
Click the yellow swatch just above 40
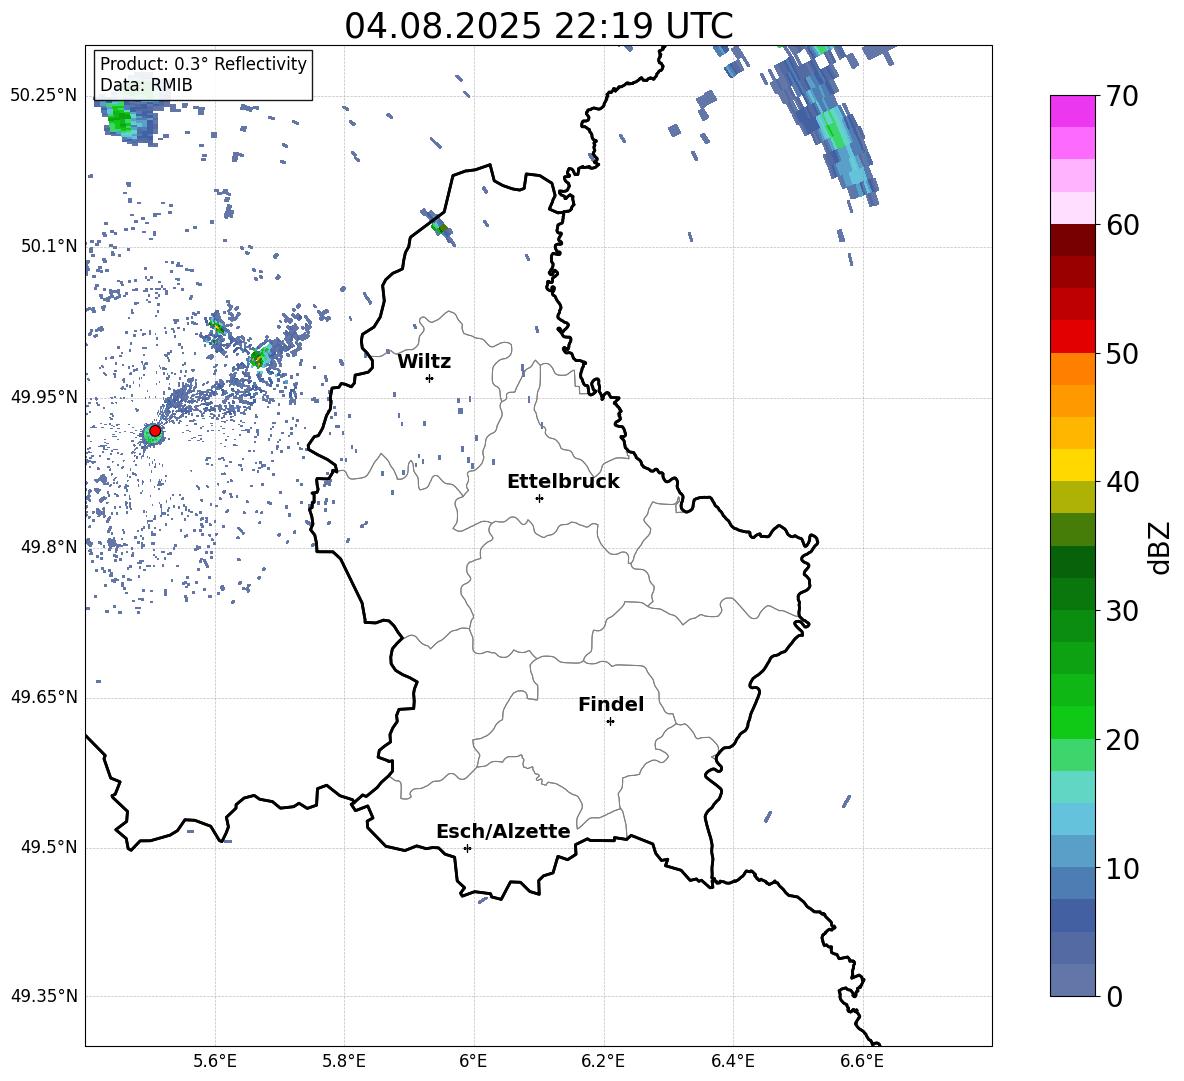pos(1072,466)
